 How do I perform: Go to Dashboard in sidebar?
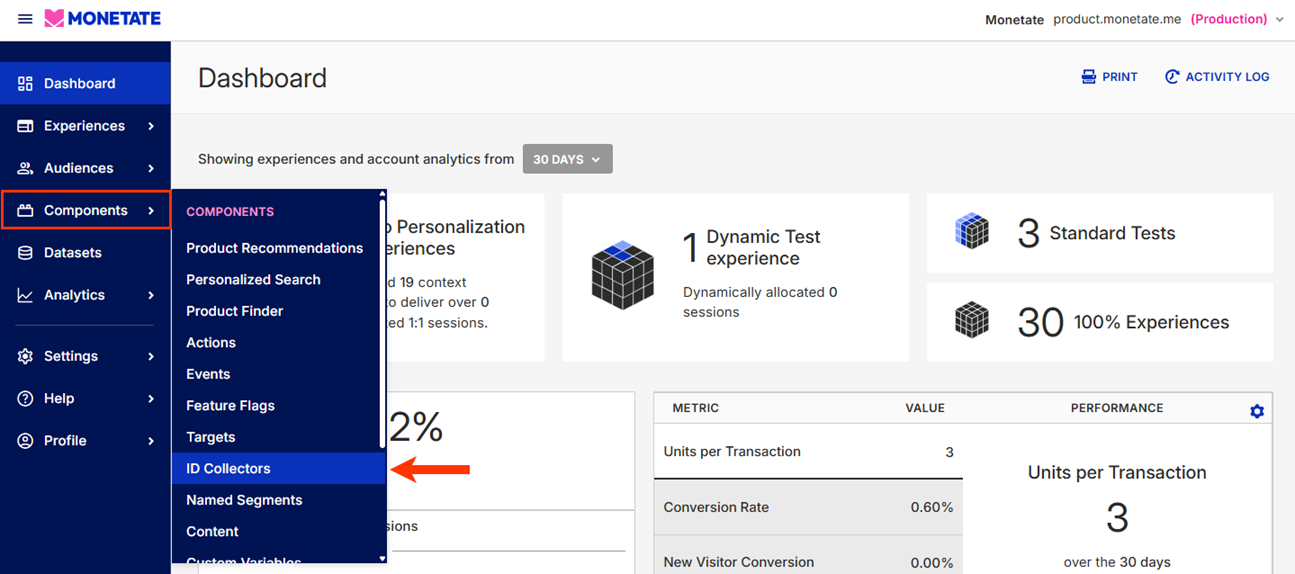pos(85,83)
